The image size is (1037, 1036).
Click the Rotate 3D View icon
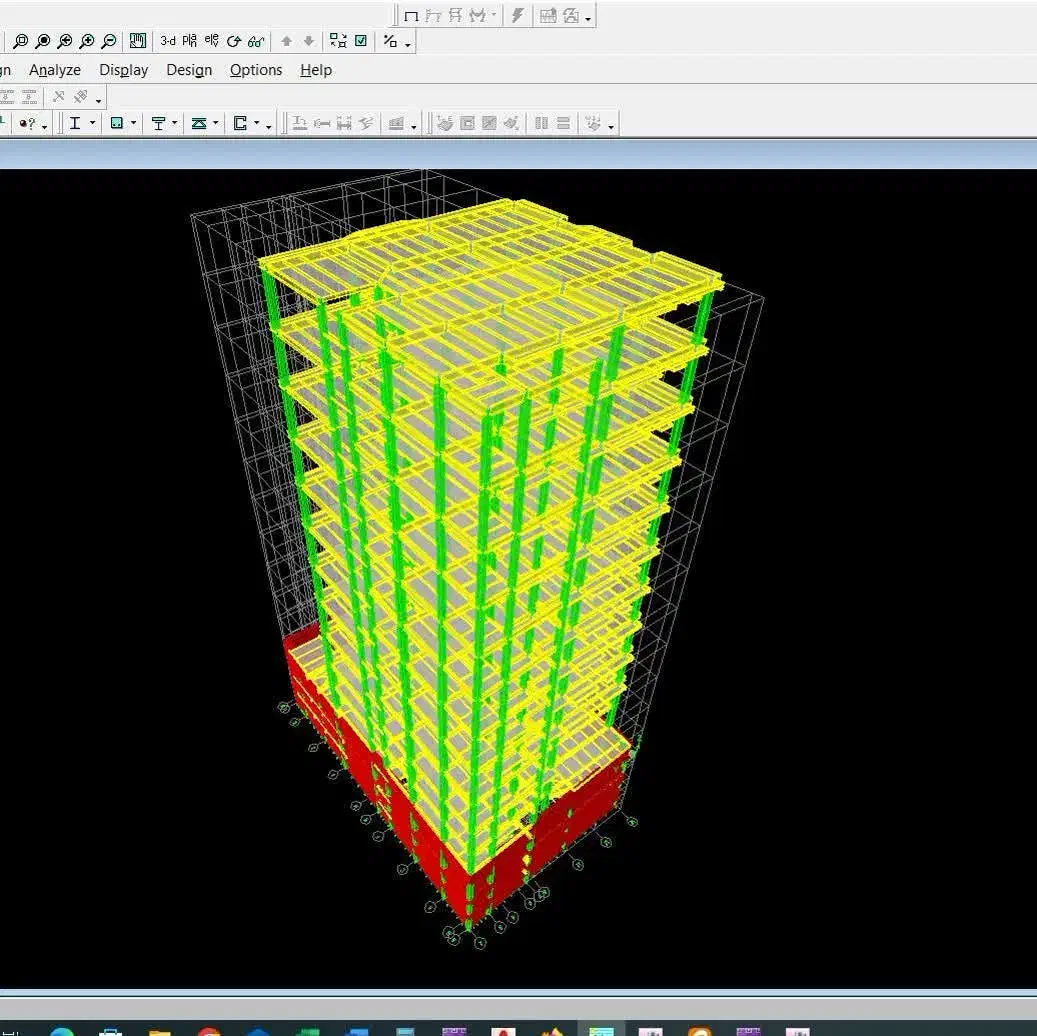pos(234,41)
